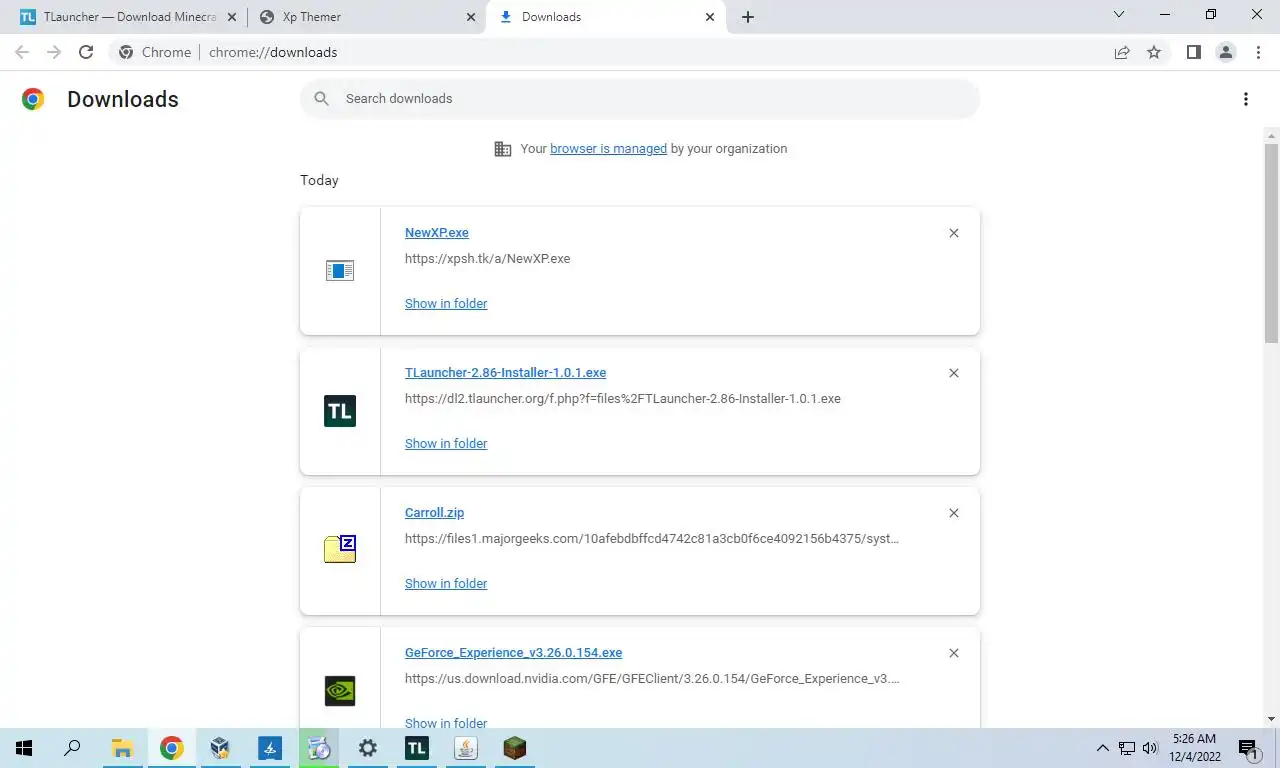The image size is (1280, 768).
Task: Click the managed organization building icon
Action: click(x=503, y=149)
